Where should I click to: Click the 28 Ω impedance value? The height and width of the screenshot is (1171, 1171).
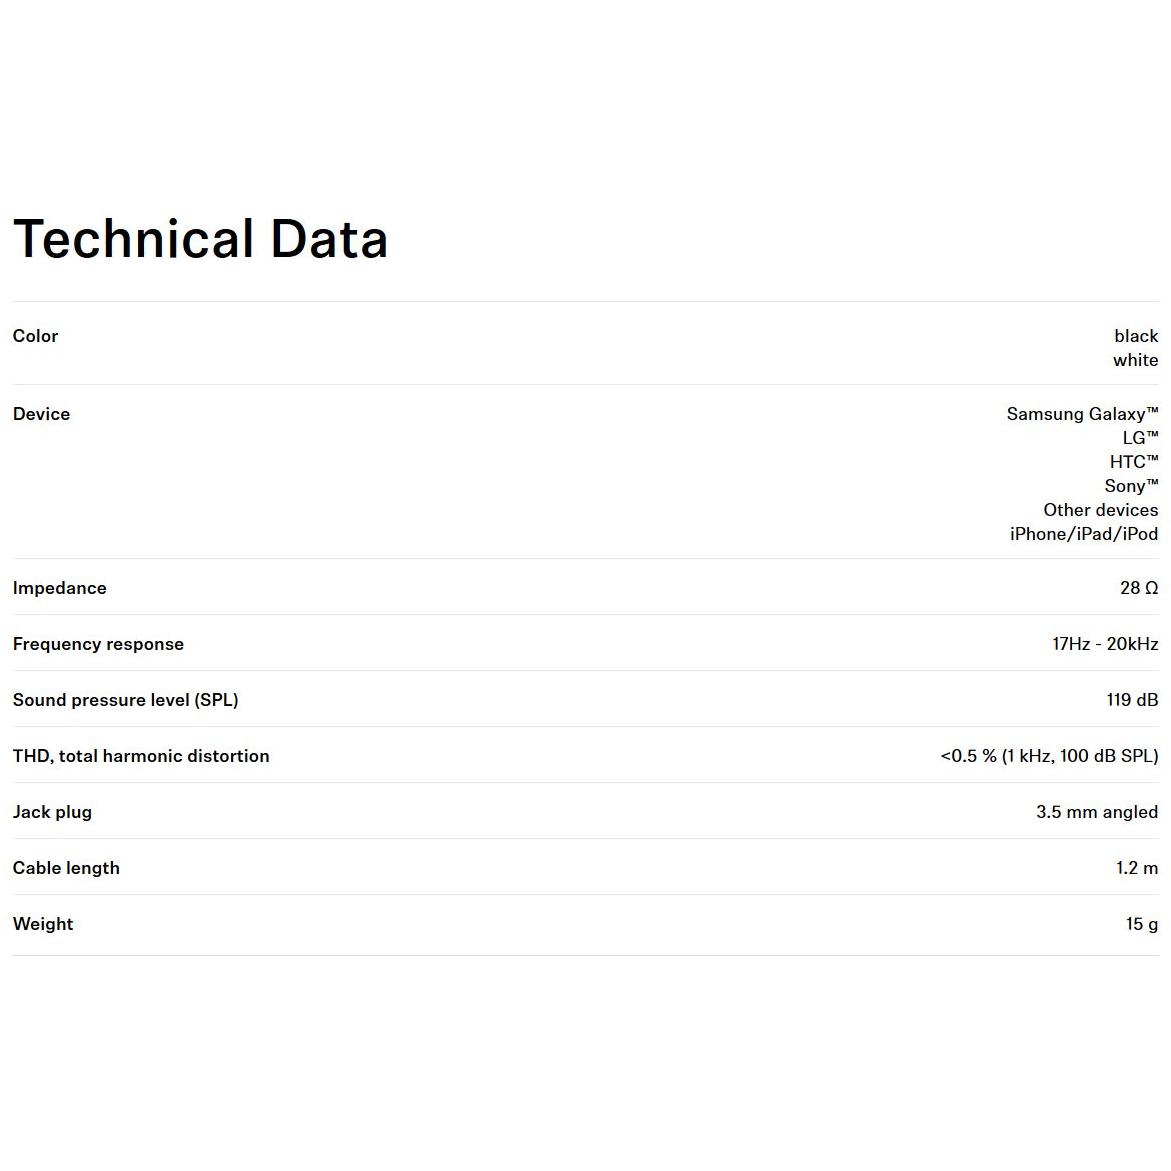tap(1139, 588)
